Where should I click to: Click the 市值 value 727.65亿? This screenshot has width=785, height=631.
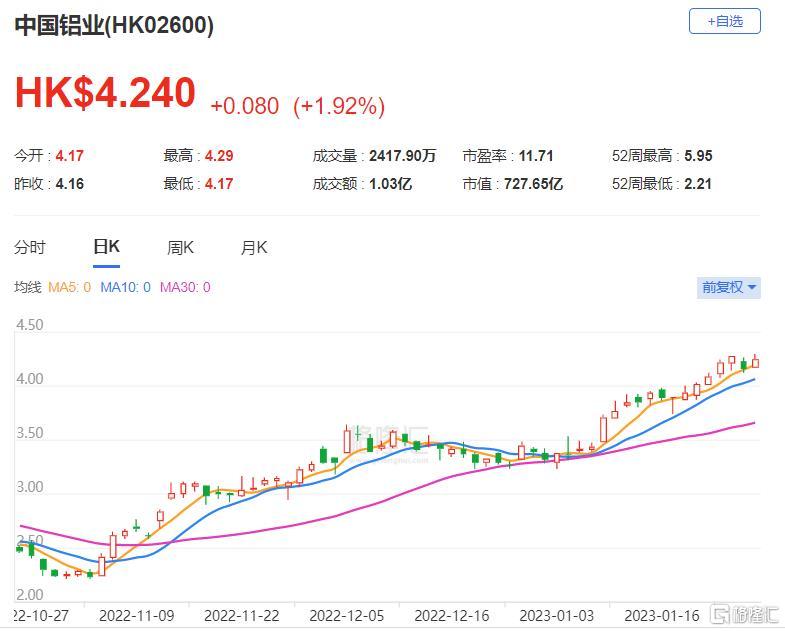(533, 184)
